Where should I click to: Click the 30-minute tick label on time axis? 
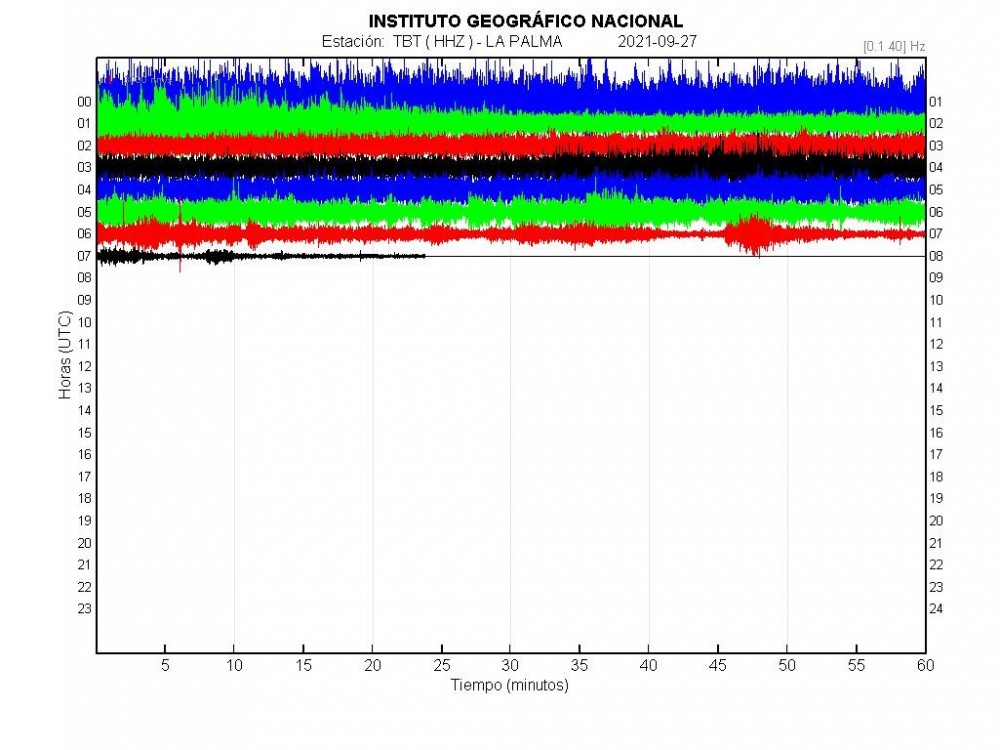(510, 665)
